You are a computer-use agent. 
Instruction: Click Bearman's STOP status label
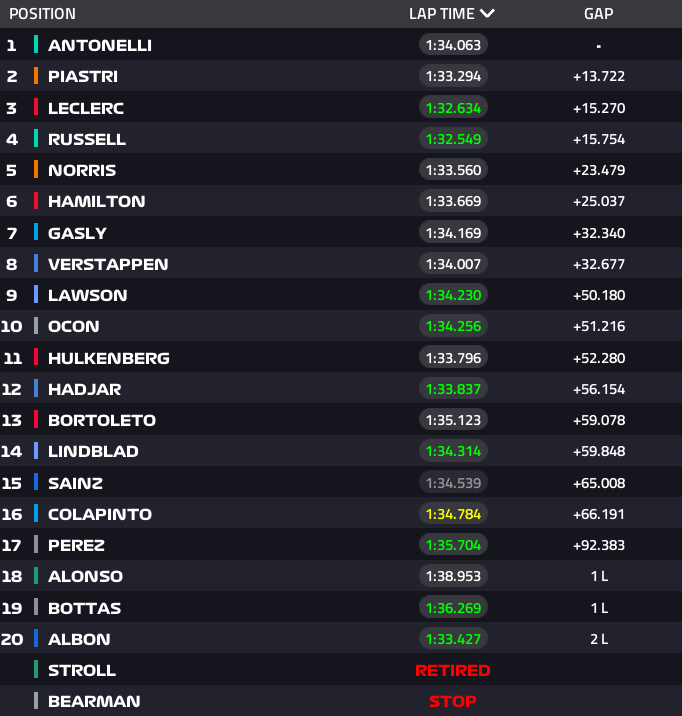[x=453, y=701]
